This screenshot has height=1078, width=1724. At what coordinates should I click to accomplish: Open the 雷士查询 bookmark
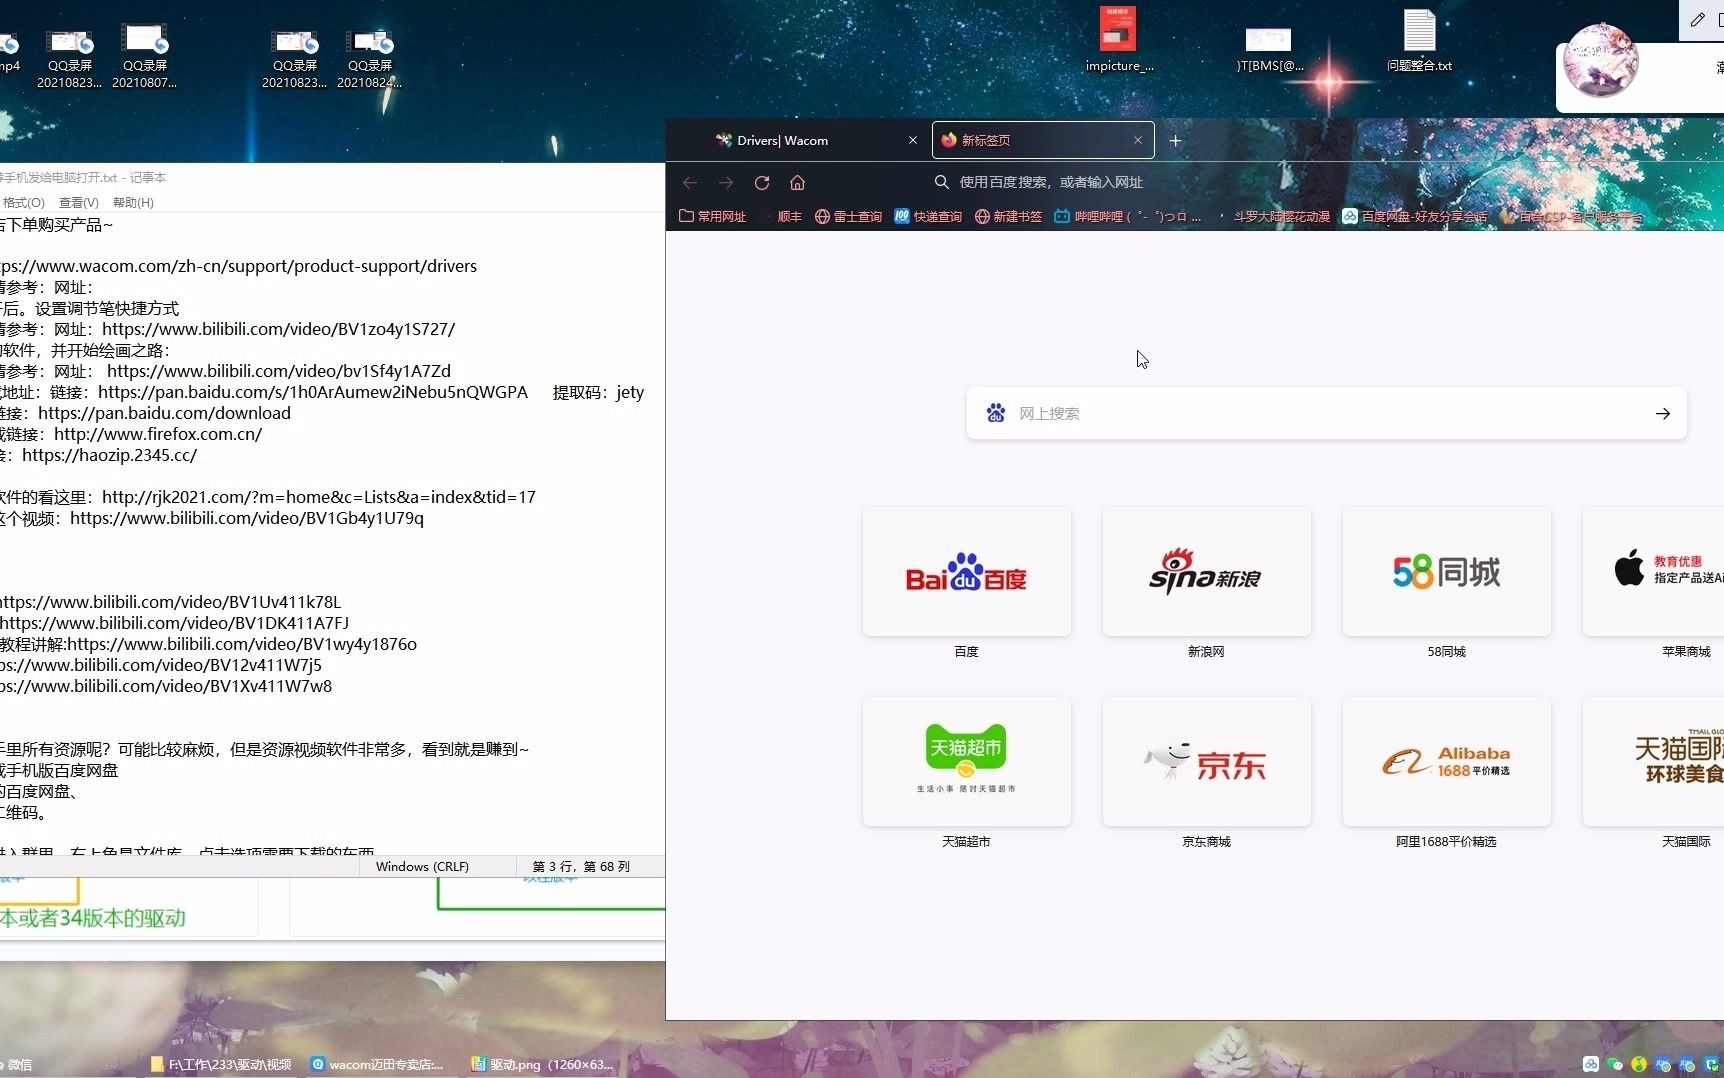(848, 216)
